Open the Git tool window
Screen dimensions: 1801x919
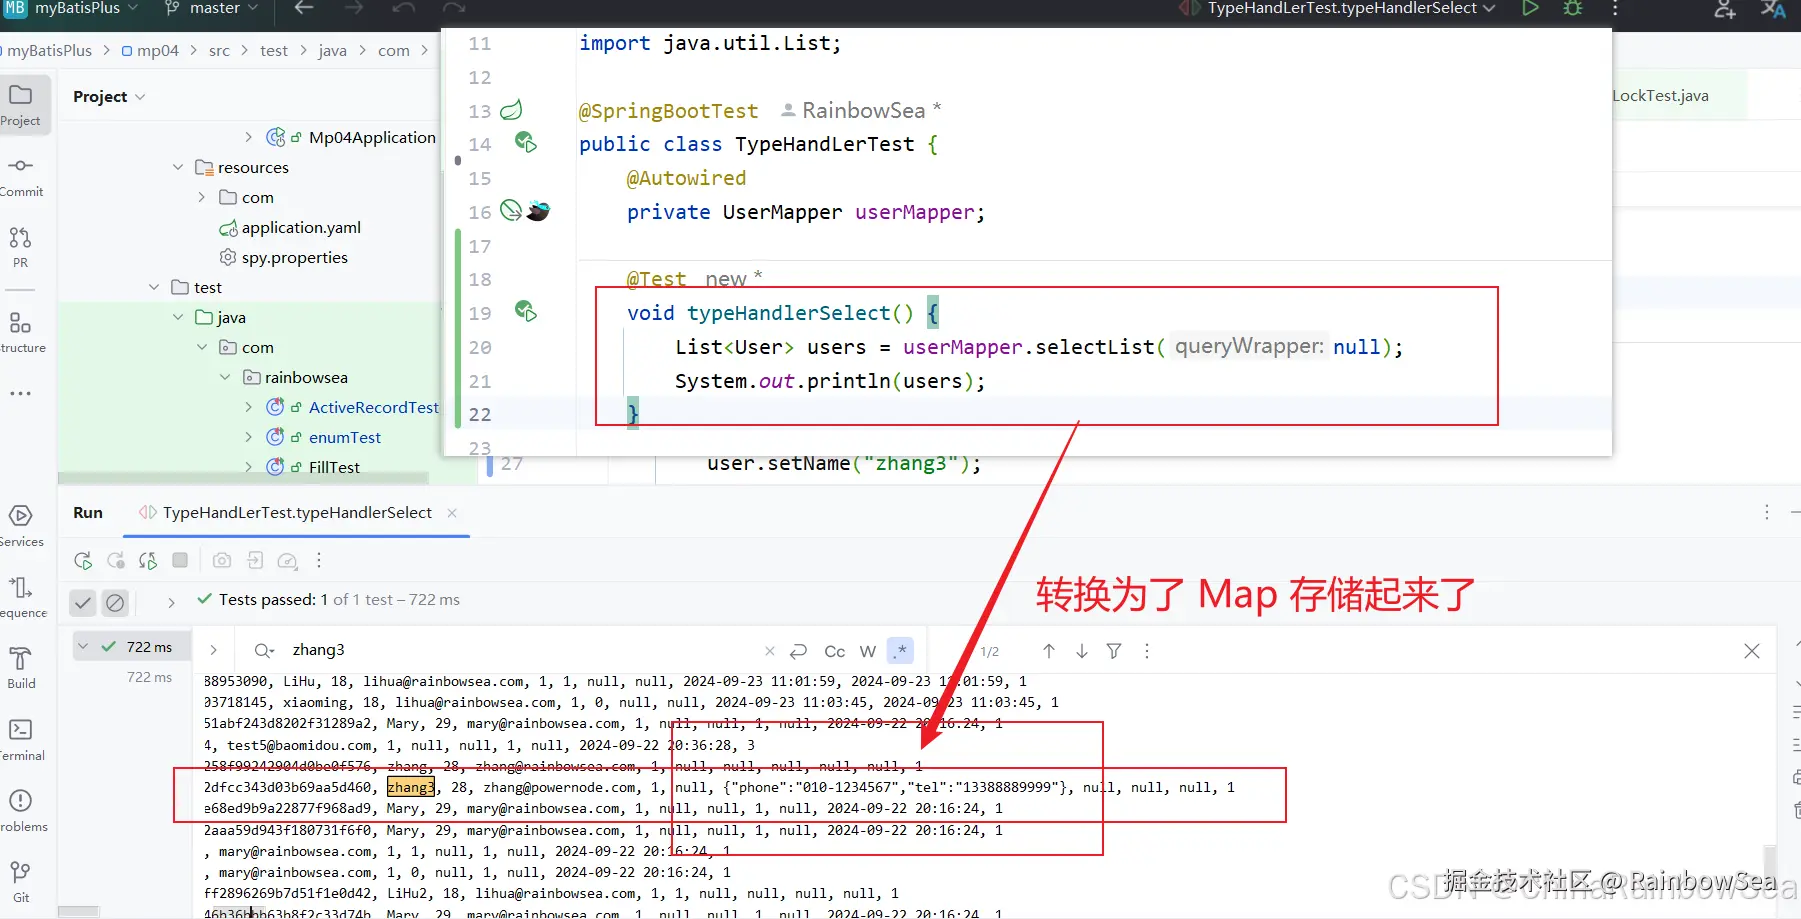(x=20, y=881)
